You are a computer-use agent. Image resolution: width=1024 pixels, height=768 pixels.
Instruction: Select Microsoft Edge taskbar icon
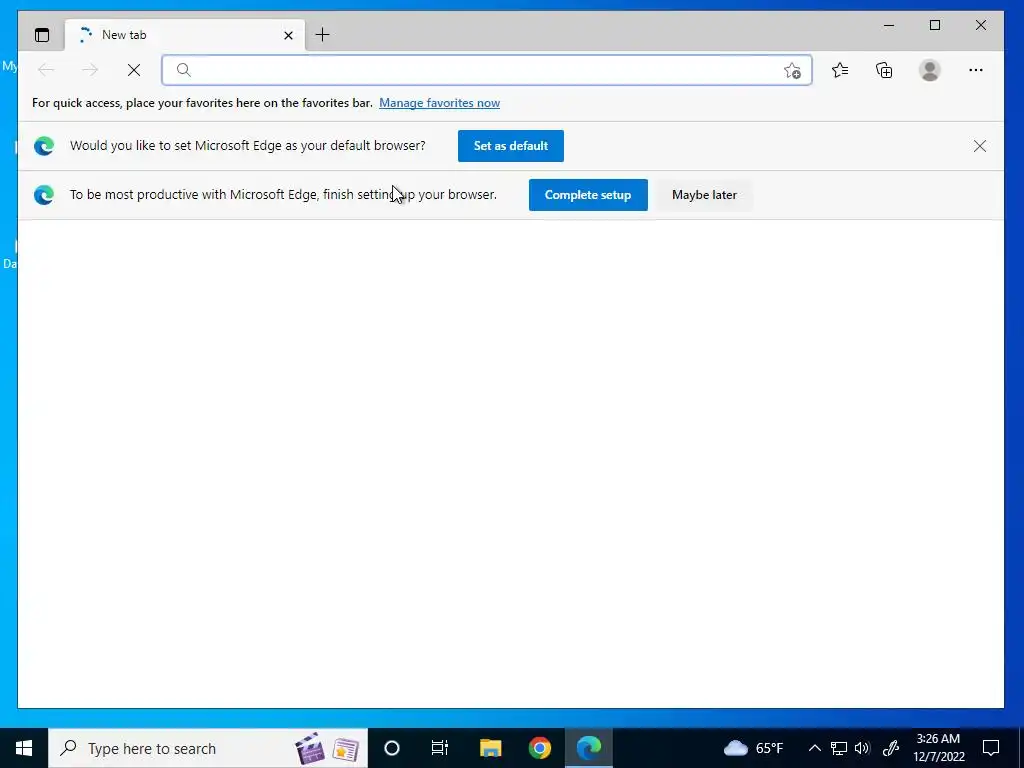588,748
